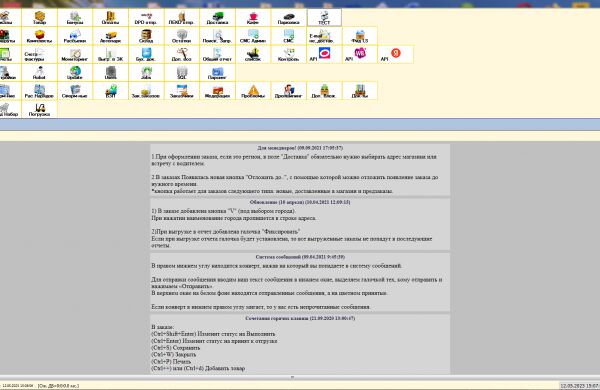Click the date and time in status bar right corner
600x390 pixels.
point(580,386)
